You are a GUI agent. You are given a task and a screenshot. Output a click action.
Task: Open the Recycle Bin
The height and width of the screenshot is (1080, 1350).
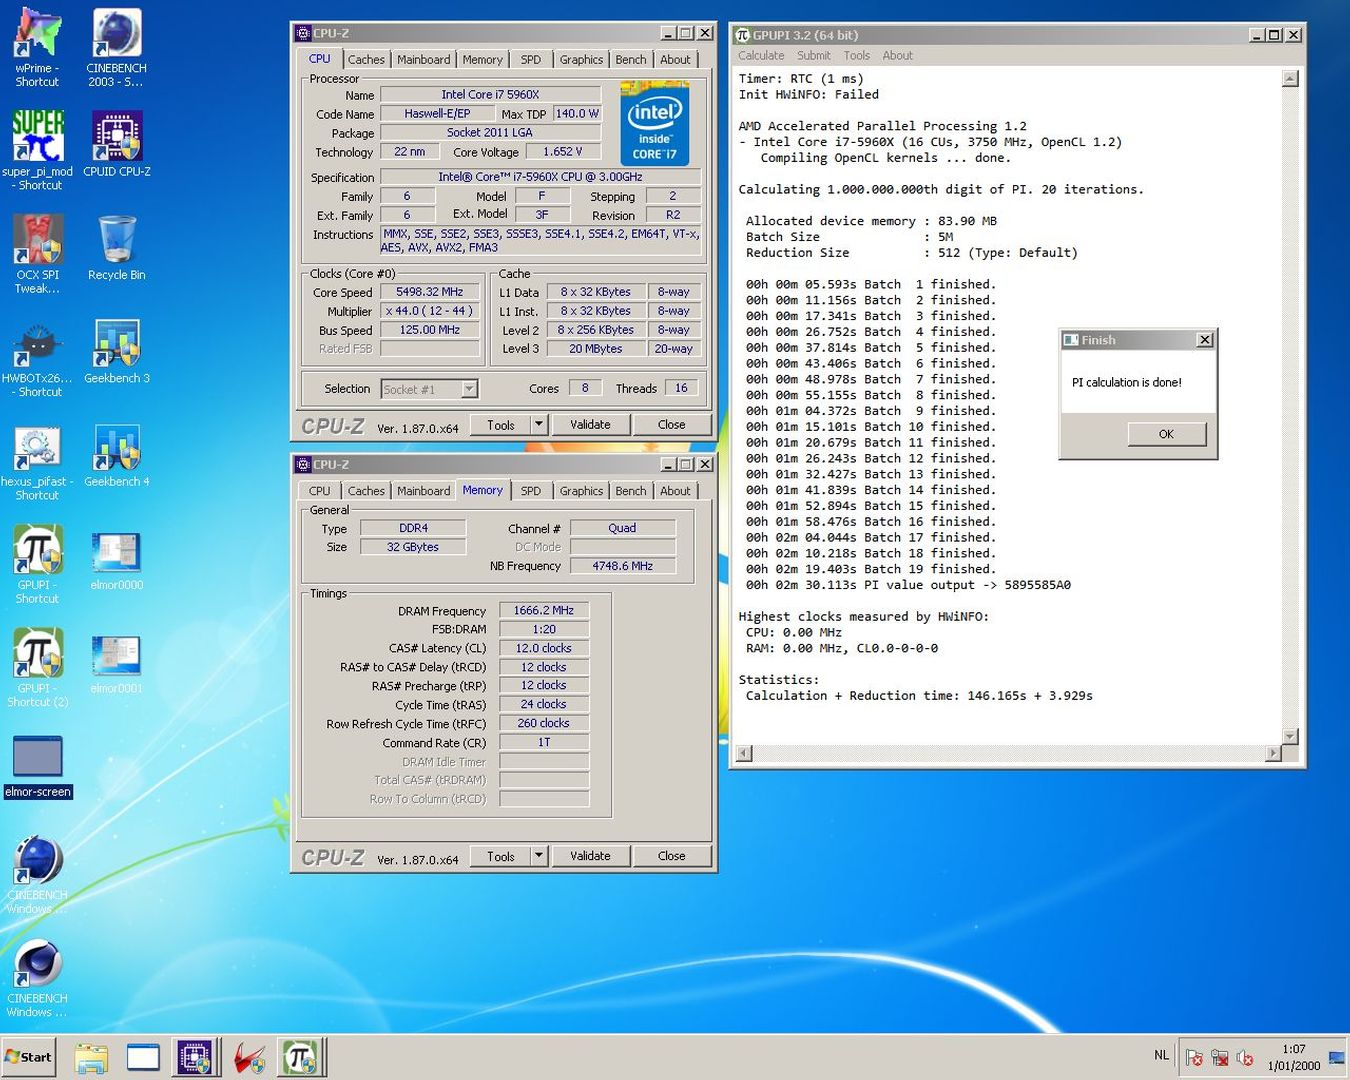tap(117, 248)
